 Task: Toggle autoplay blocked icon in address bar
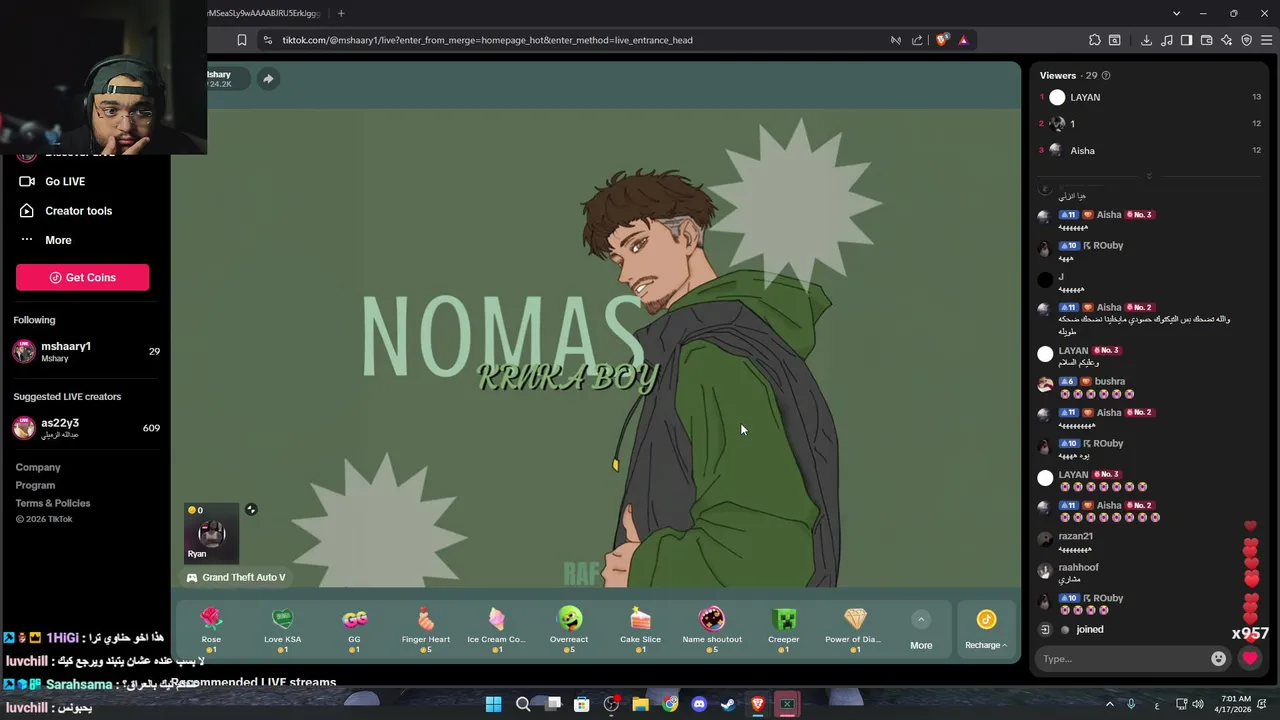click(896, 40)
